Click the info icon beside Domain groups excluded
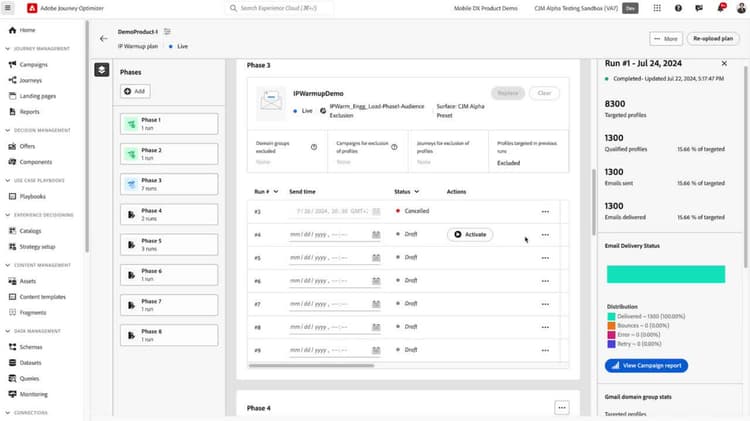This screenshot has width=750, height=421. (314, 147)
